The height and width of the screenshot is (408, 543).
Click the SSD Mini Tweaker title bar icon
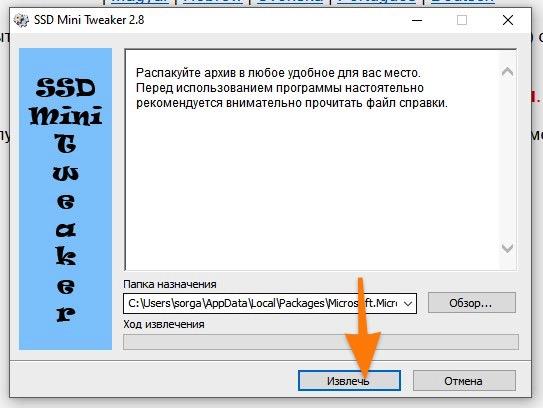click(x=21, y=20)
